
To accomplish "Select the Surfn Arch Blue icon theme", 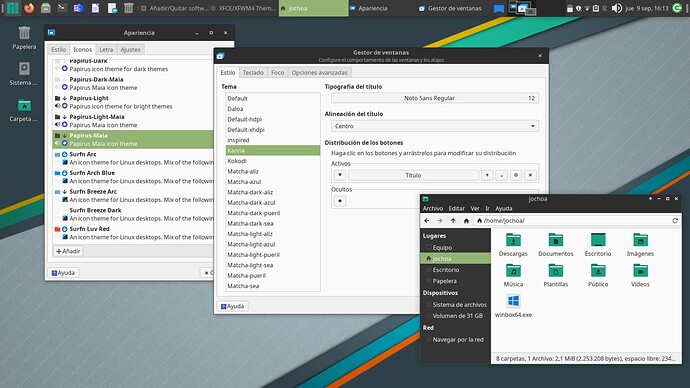I will 133,177.
